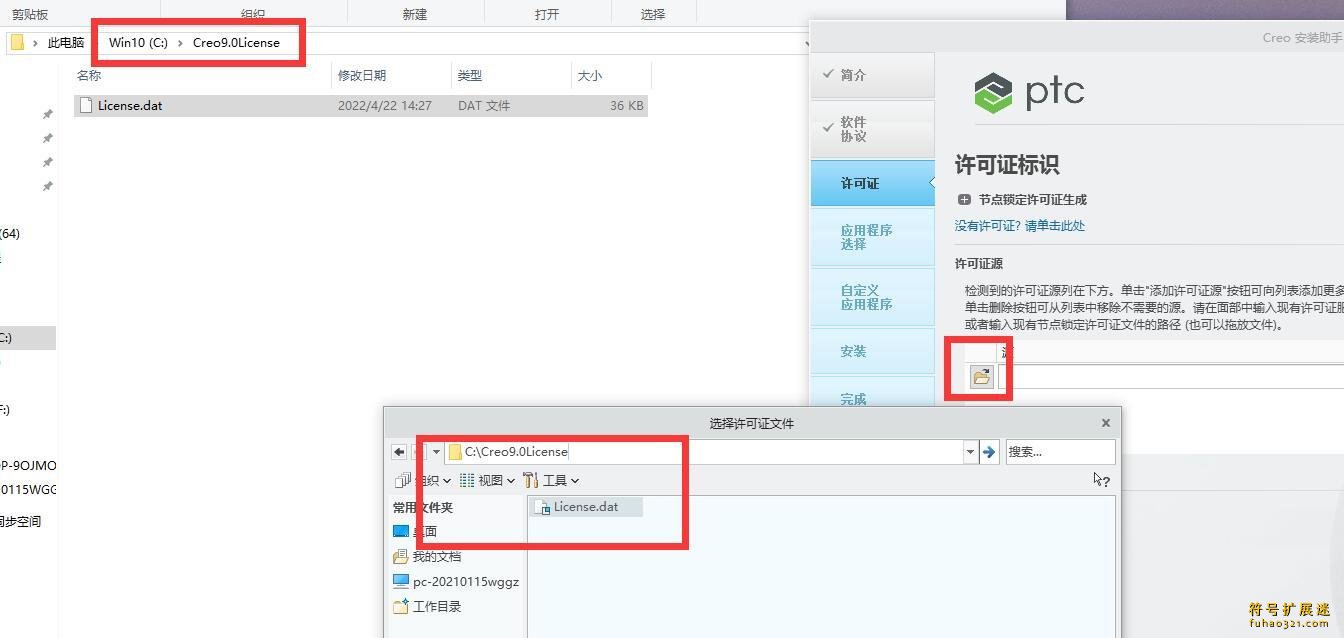1344x638 pixels.
Task: Click Win10 (C:) in Explorer breadcrumb
Action: (138, 43)
